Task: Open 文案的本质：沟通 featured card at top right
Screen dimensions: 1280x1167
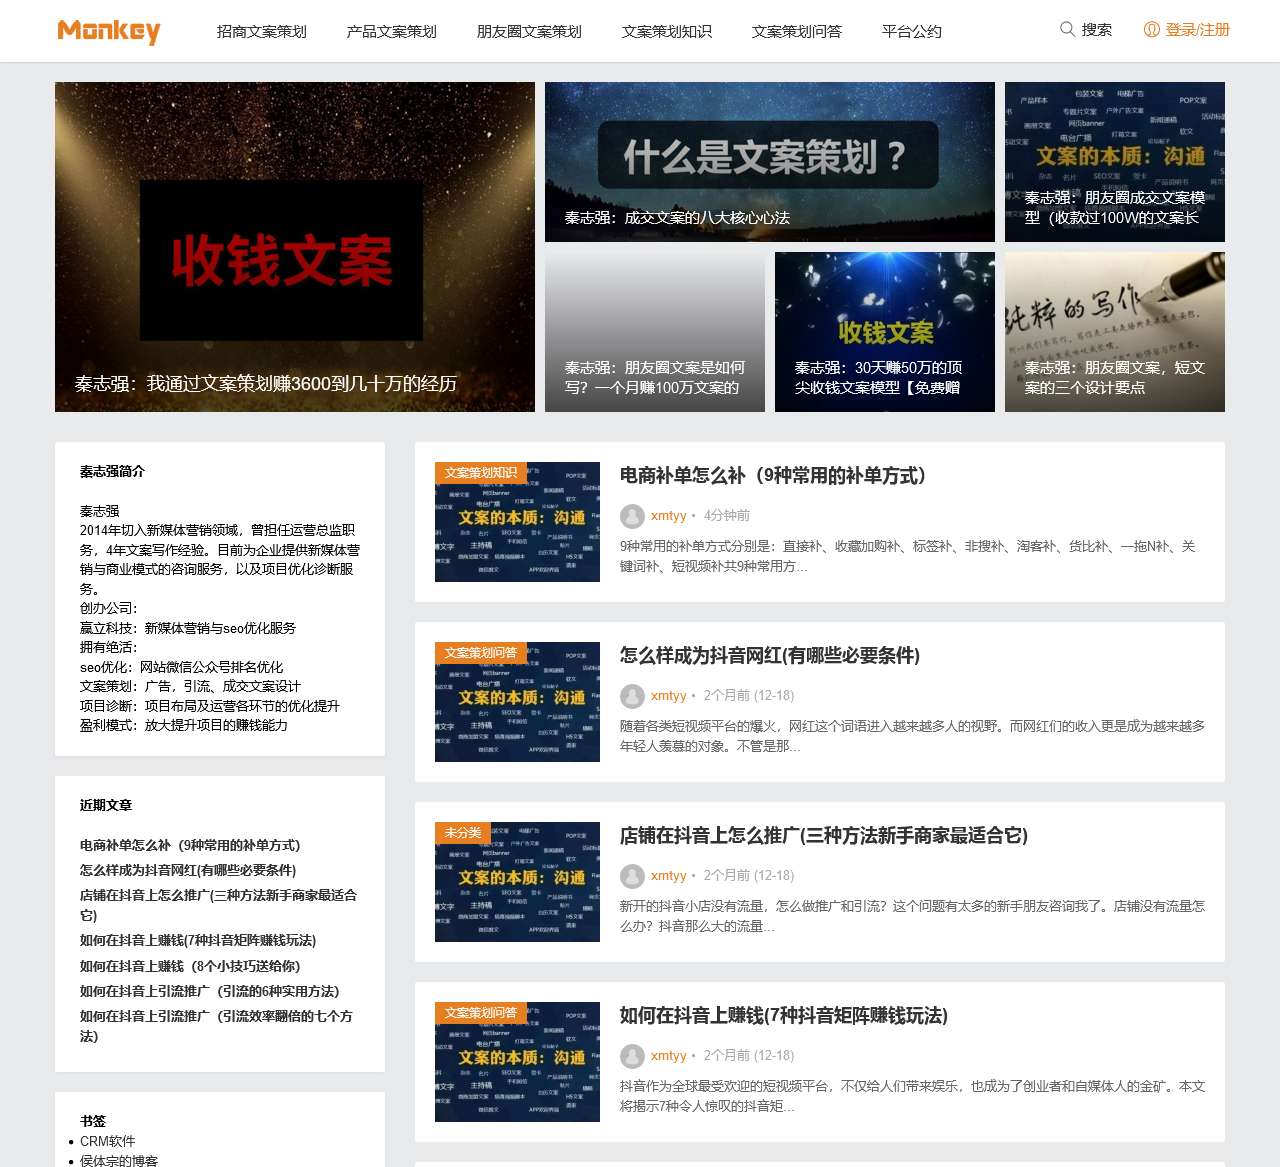Action: click(x=1115, y=162)
